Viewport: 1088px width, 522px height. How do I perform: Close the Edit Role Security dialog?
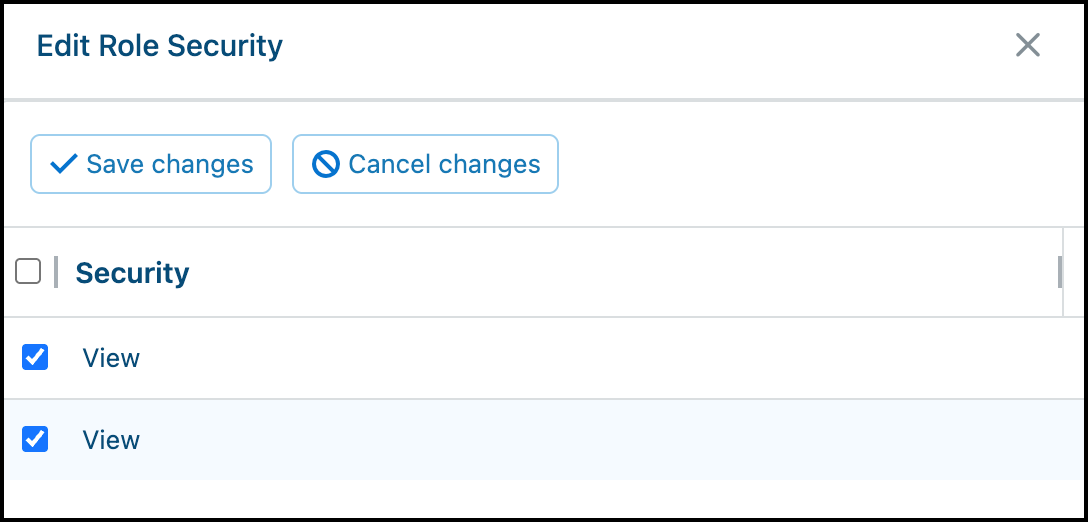[x=1027, y=46]
